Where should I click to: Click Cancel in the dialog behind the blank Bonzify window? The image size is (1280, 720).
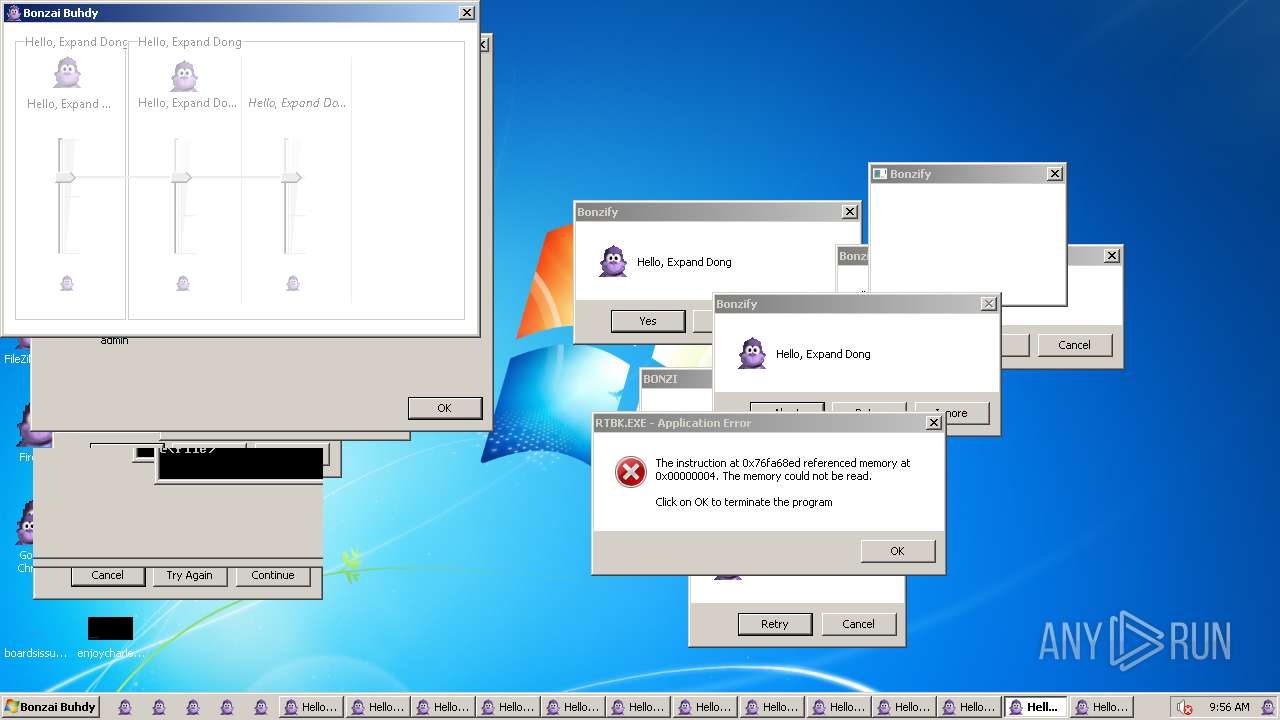[1074, 345]
